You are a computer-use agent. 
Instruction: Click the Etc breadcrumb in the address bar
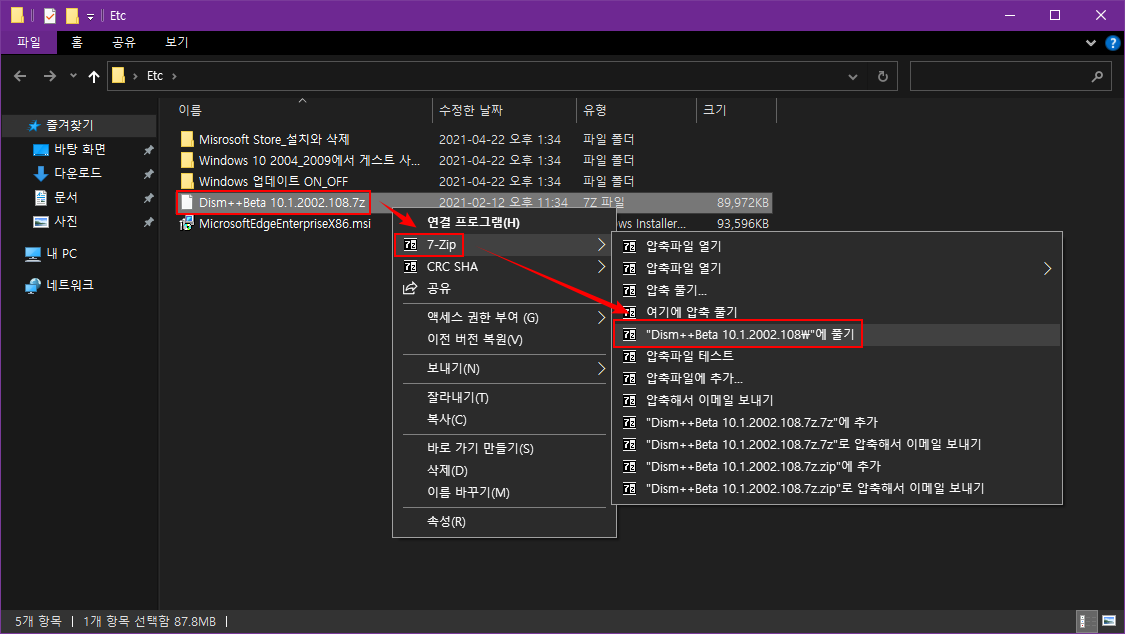155,76
